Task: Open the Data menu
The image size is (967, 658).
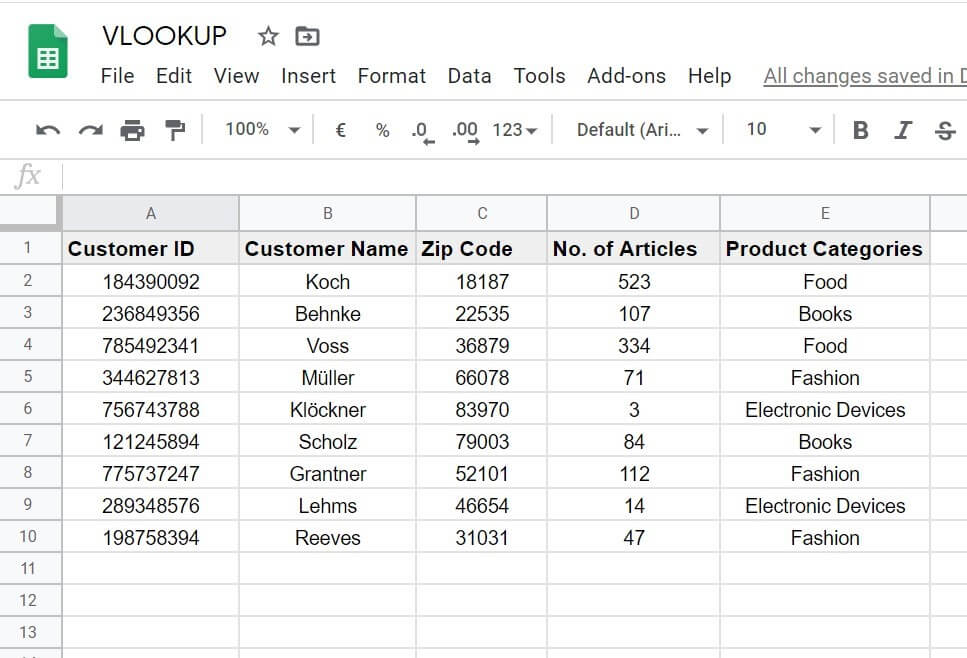Action: tap(469, 76)
